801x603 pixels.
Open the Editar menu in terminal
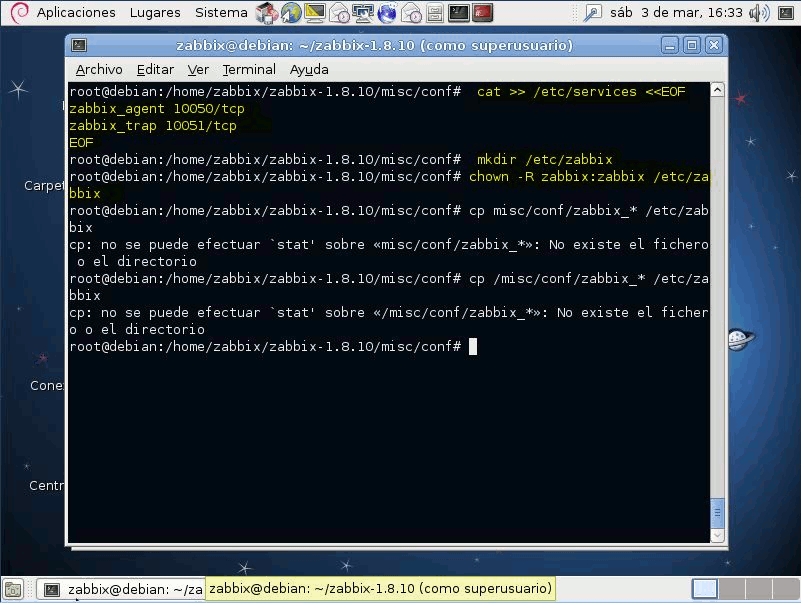(x=155, y=69)
